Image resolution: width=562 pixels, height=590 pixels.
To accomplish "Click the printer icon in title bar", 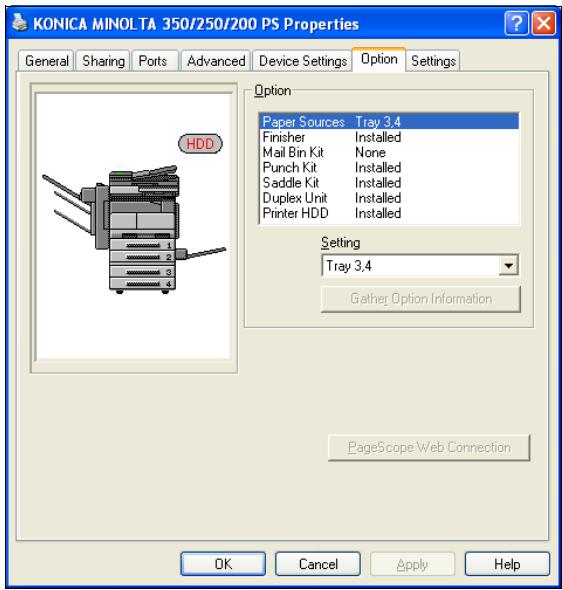I will pyautogui.click(x=20, y=23).
